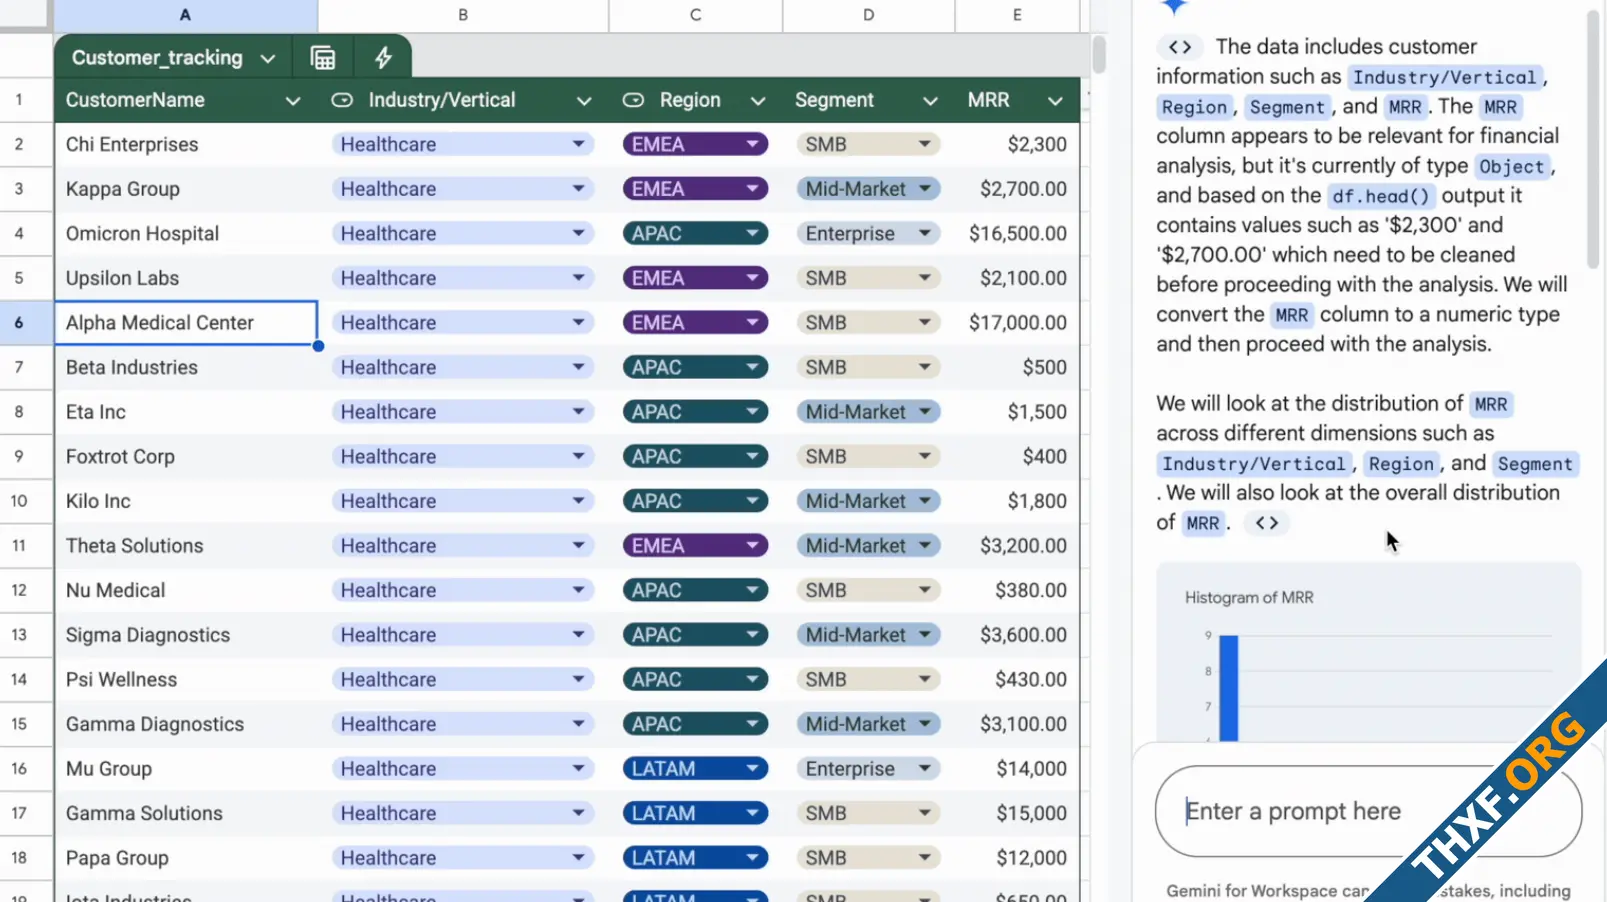The height and width of the screenshot is (902, 1607).
Task: Open the MRR column header dropdown
Action: pyautogui.click(x=1055, y=100)
